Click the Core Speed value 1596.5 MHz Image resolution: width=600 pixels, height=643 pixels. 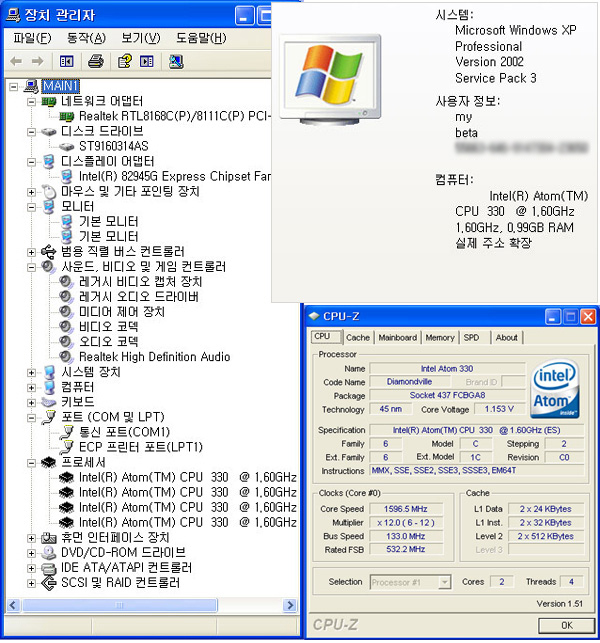406,509
